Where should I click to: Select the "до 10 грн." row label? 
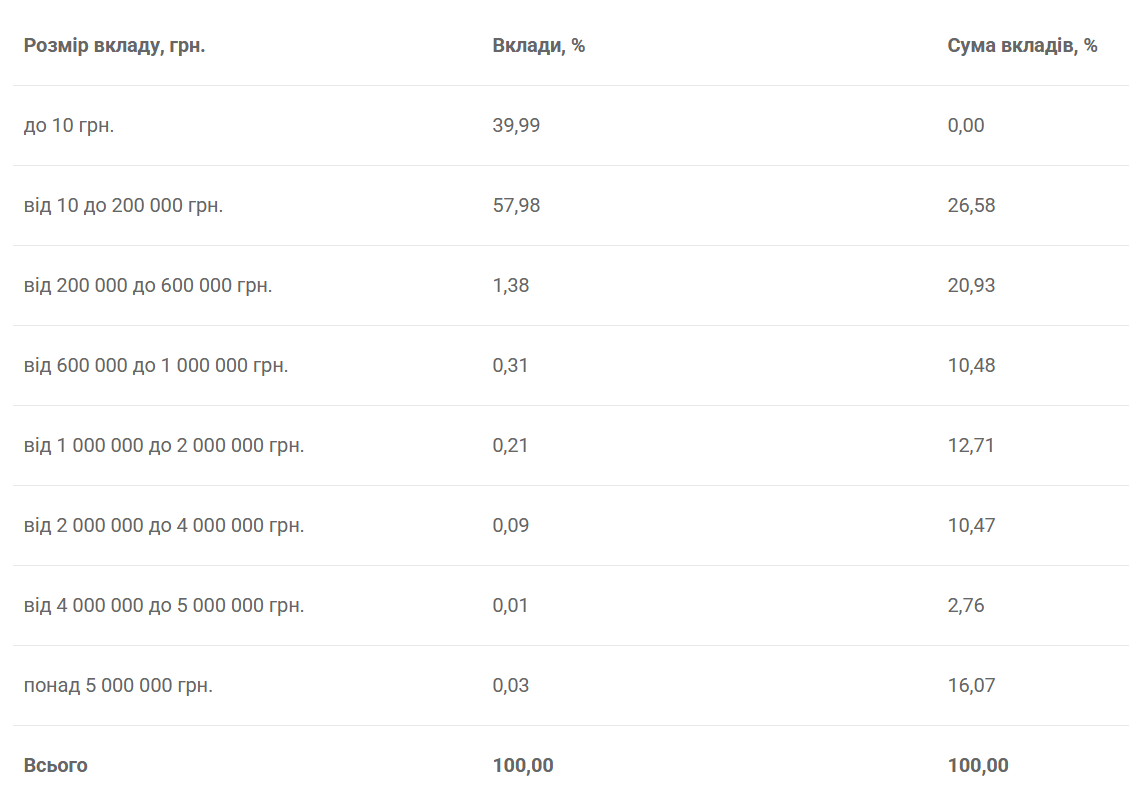pos(69,126)
